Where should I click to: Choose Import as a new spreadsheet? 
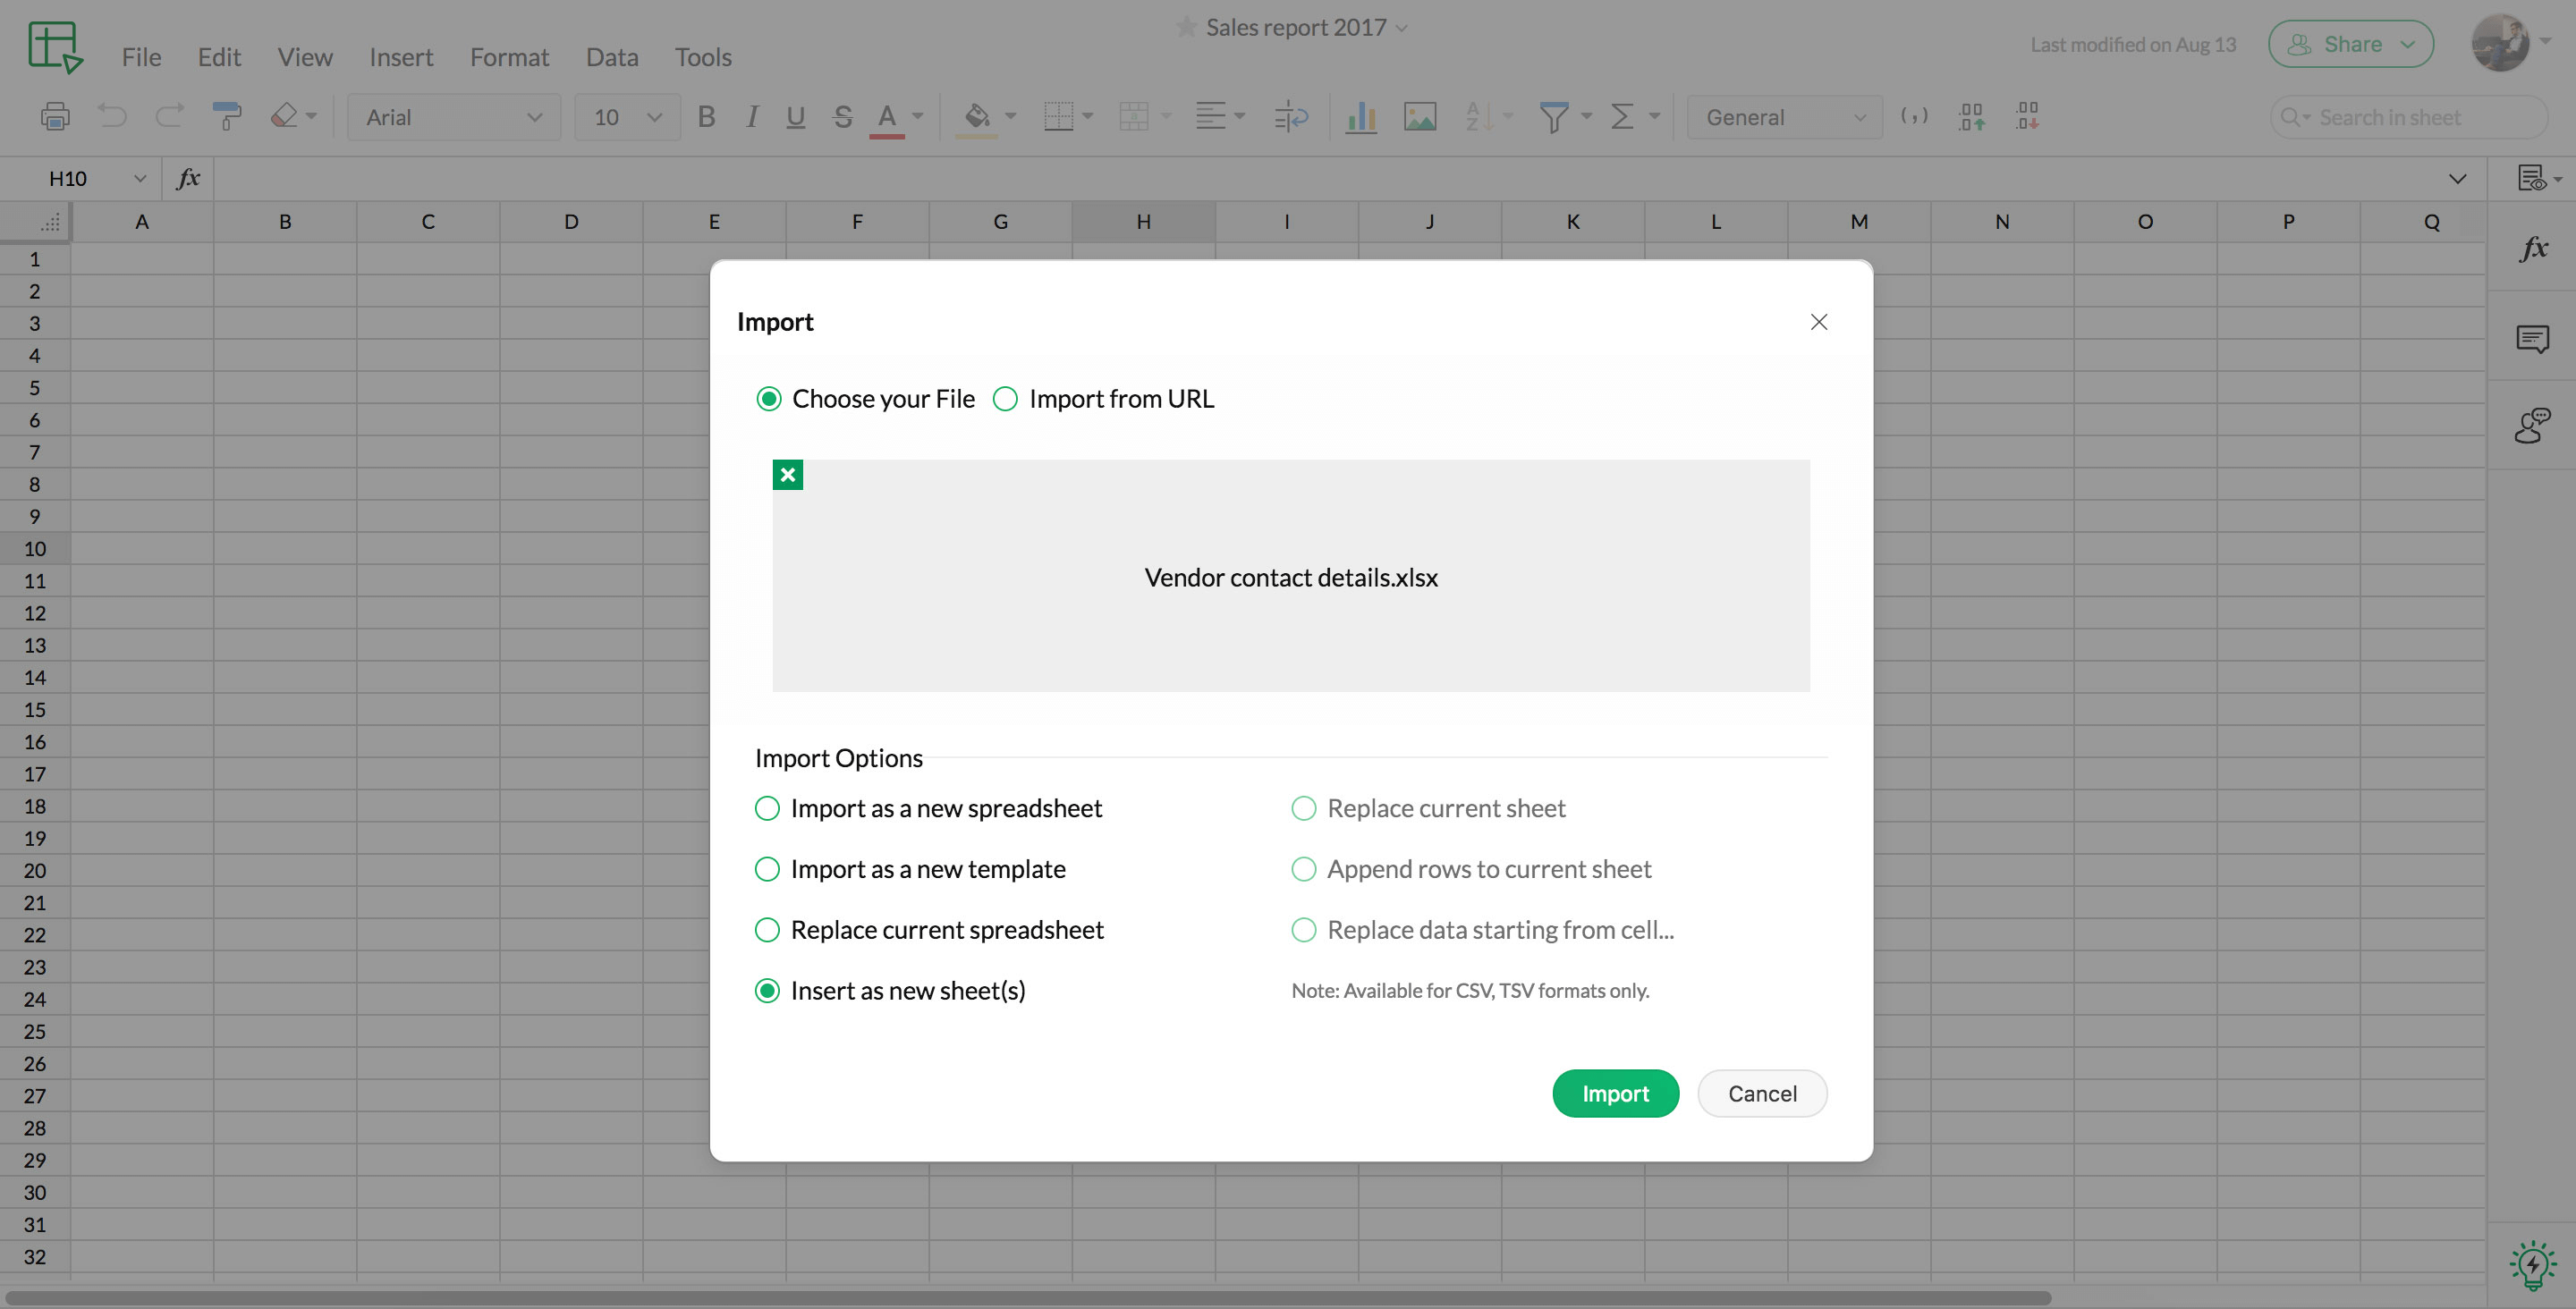(x=767, y=808)
